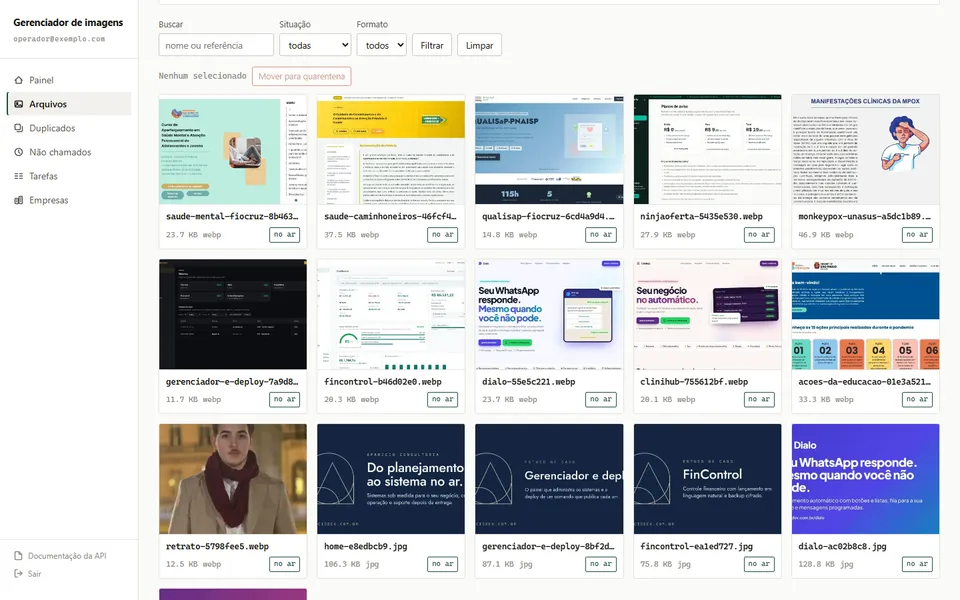Open the Não chamados clock icon
This screenshot has width=960, height=600.
tap(18, 152)
